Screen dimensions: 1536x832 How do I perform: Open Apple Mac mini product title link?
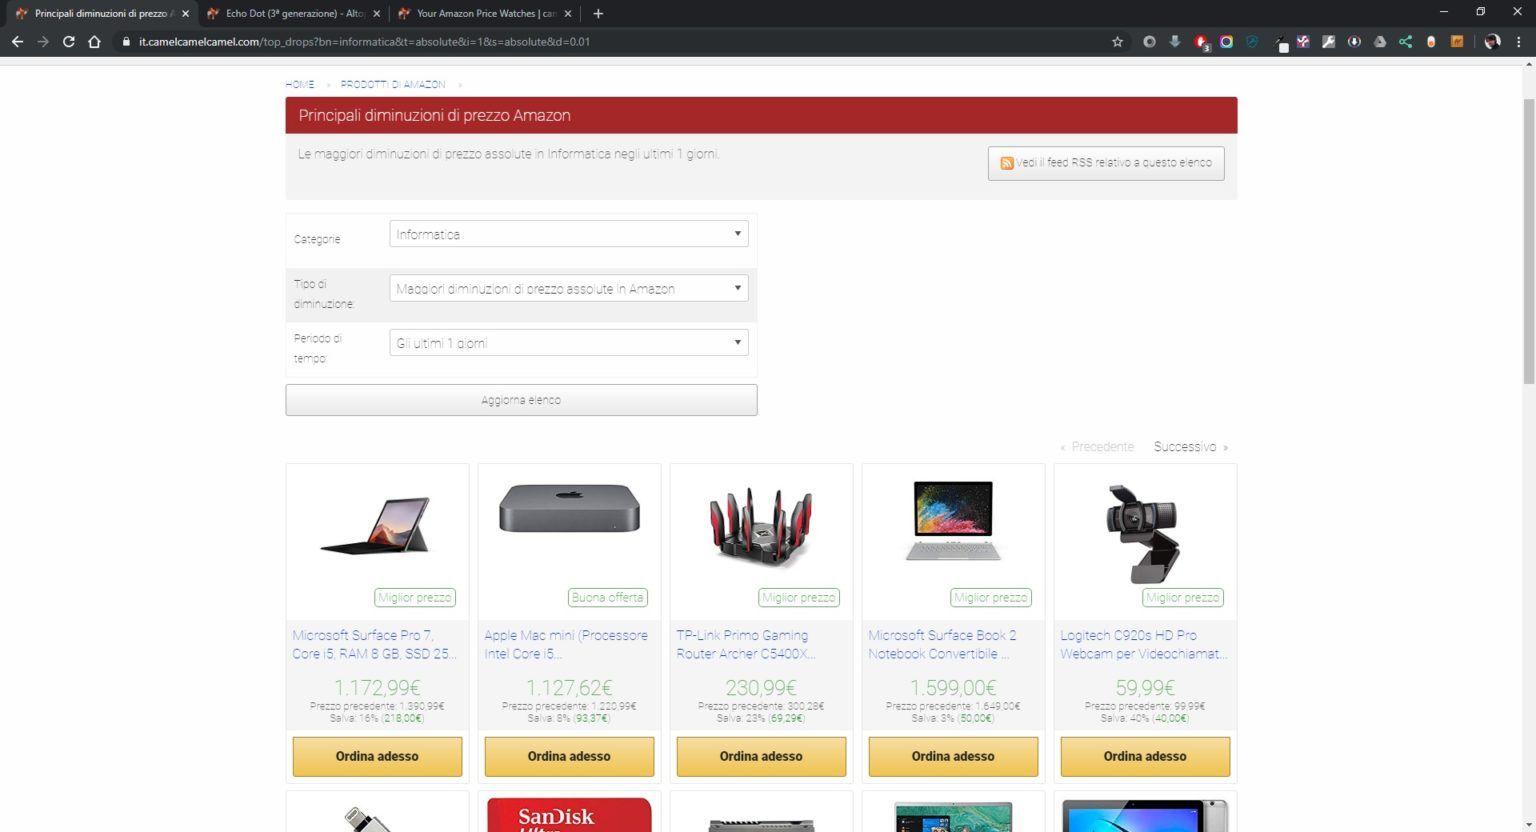(566, 644)
